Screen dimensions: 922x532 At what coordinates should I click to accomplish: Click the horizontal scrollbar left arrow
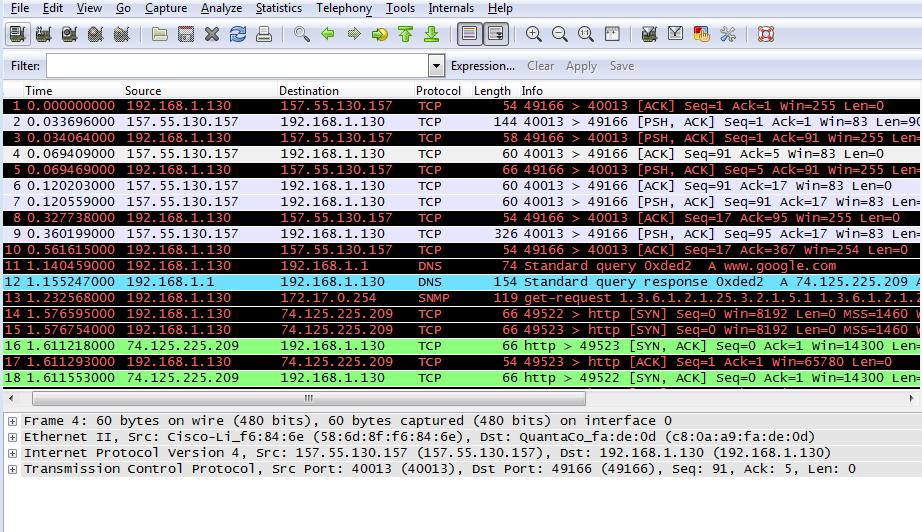click(x=11, y=399)
